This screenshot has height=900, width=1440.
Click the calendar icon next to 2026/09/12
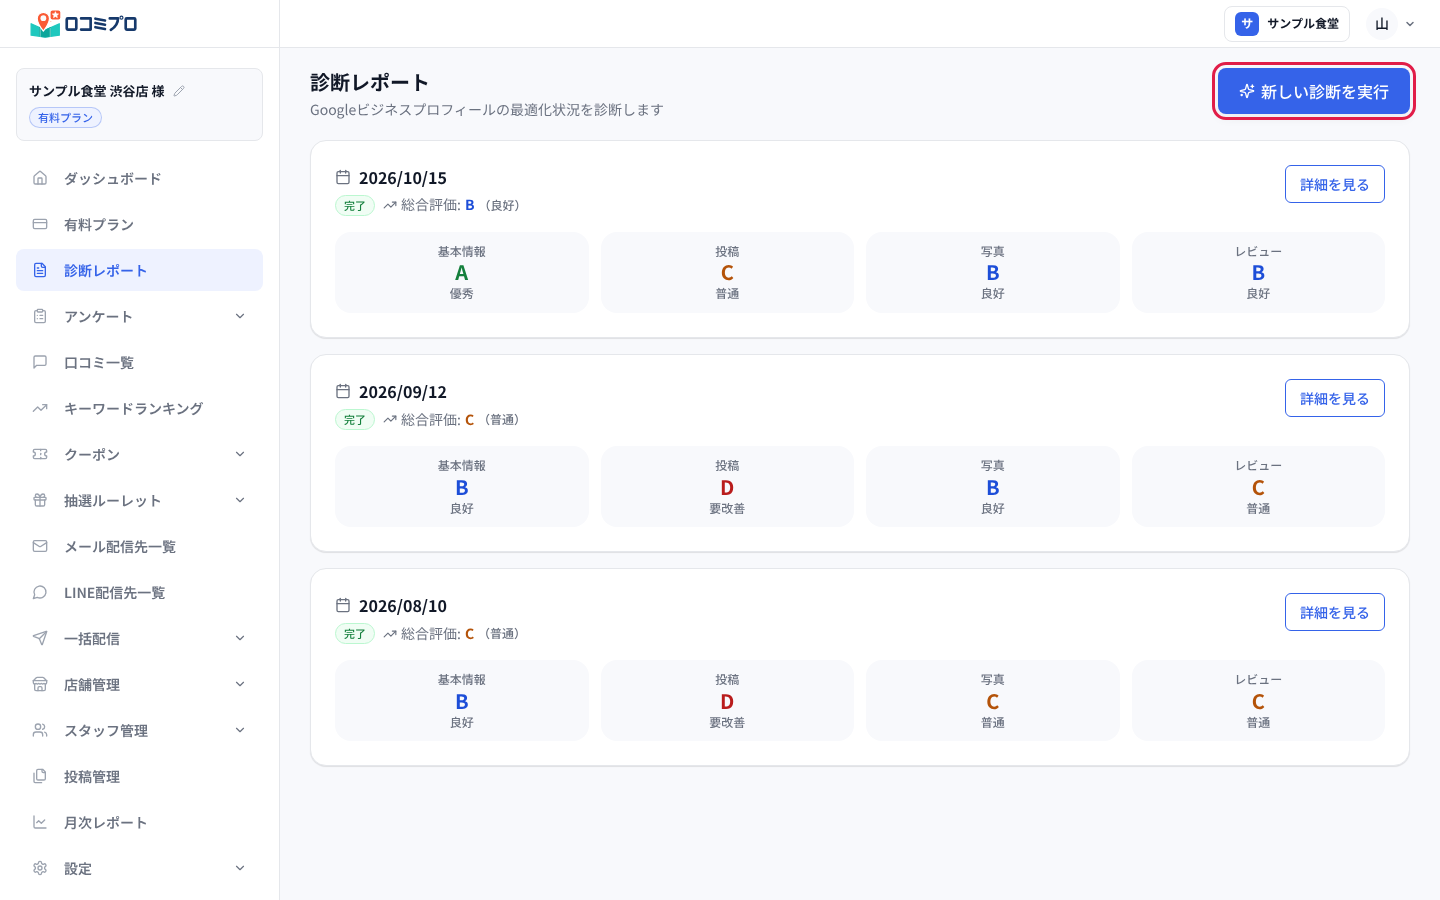click(343, 391)
